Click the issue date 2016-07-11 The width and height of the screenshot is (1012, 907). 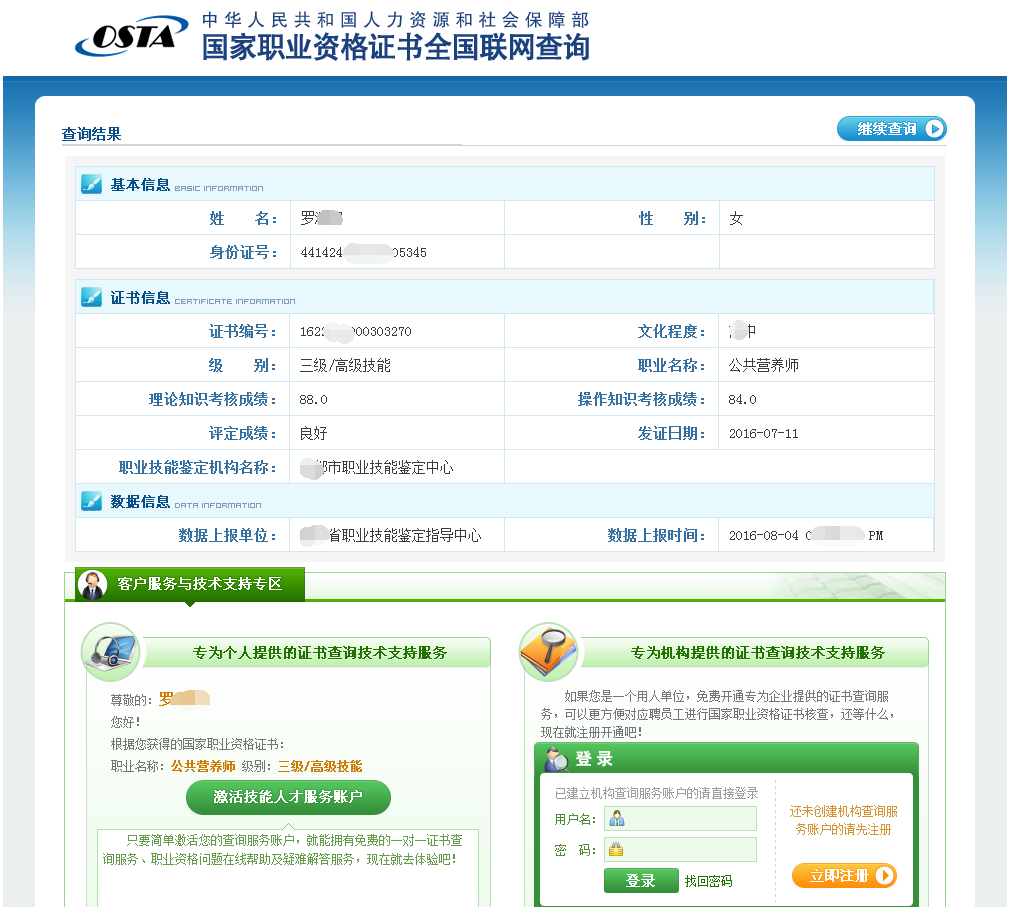tap(764, 434)
